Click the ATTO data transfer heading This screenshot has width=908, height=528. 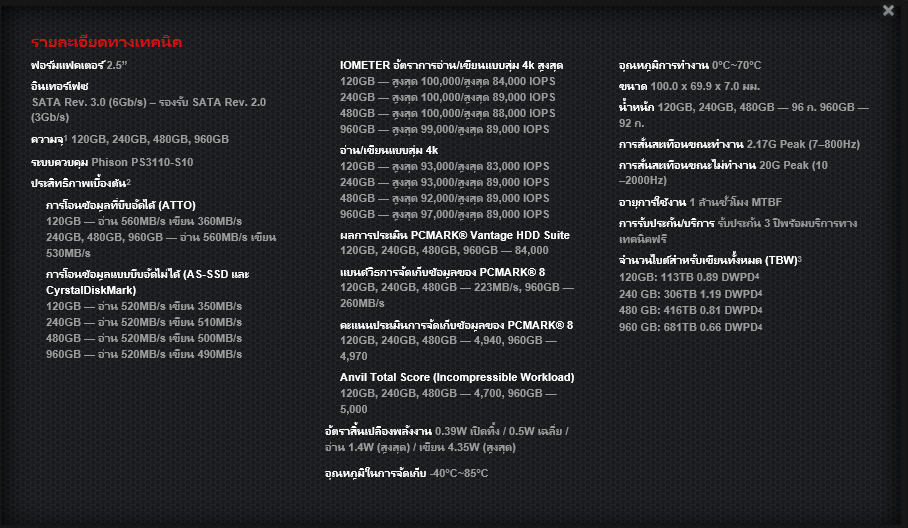pyautogui.click(x=121, y=205)
